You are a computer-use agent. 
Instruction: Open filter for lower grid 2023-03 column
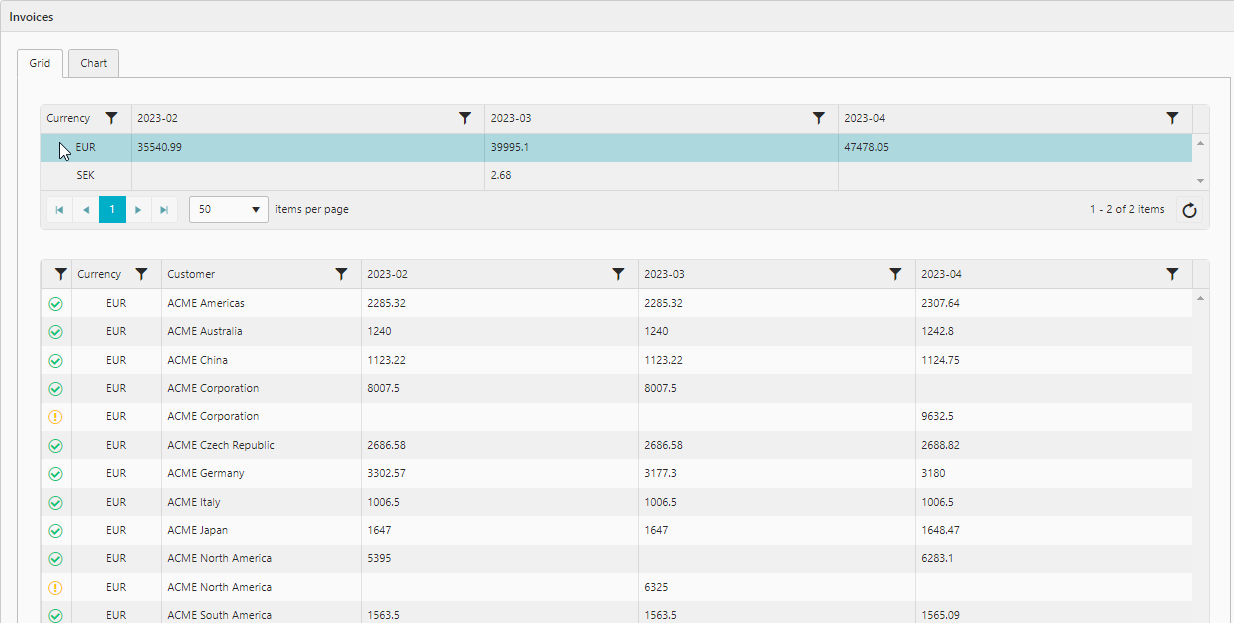click(895, 274)
